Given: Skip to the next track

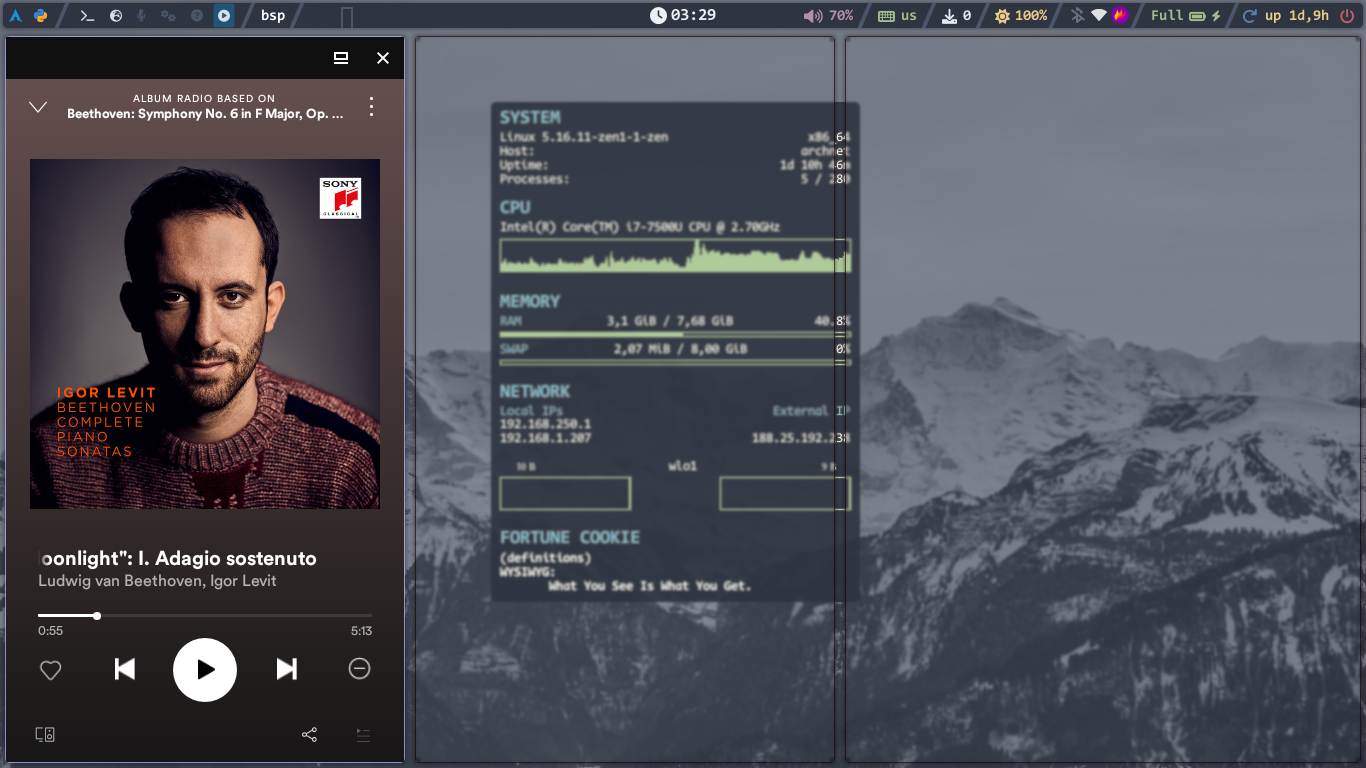Looking at the screenshot, I should tap(286, 670).
